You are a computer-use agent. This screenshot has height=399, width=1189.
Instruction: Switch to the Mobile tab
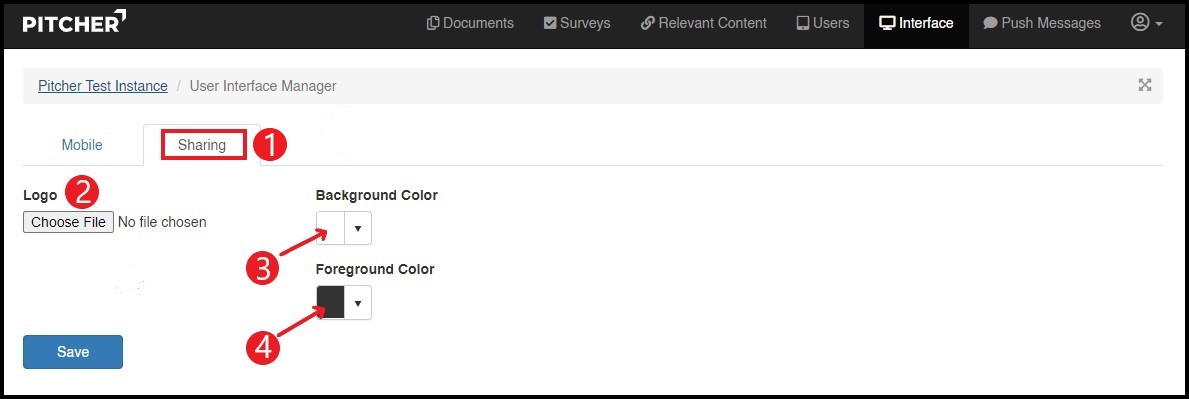click(82, 145)
